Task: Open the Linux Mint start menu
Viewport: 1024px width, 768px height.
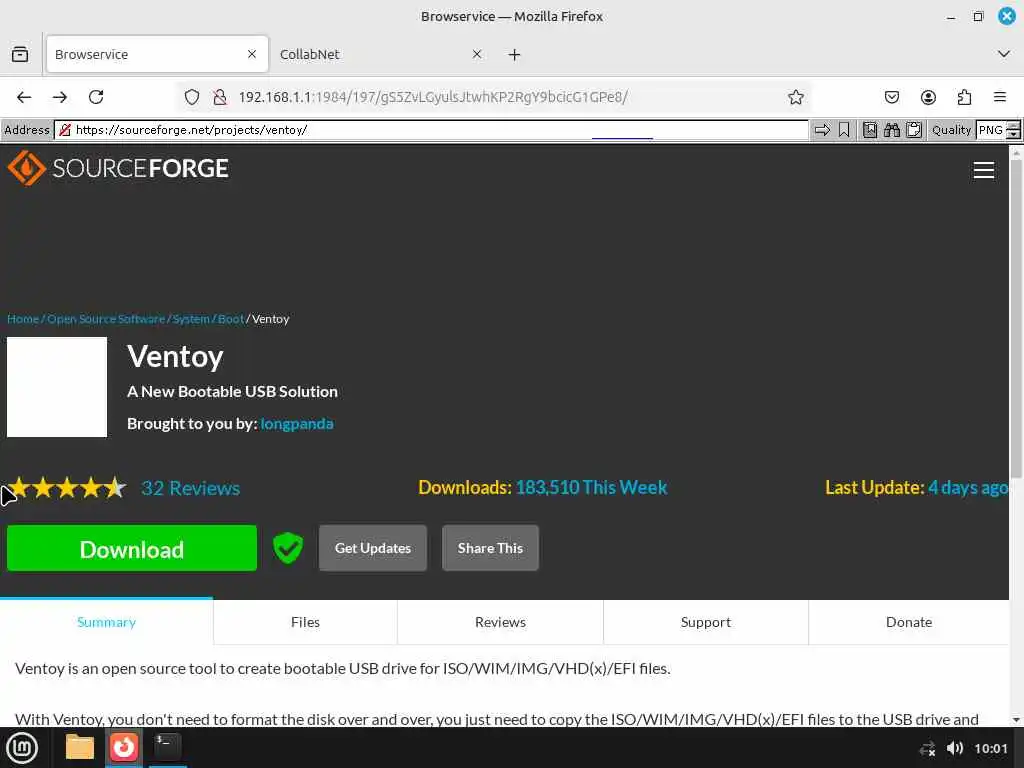Action: [22, 748]
